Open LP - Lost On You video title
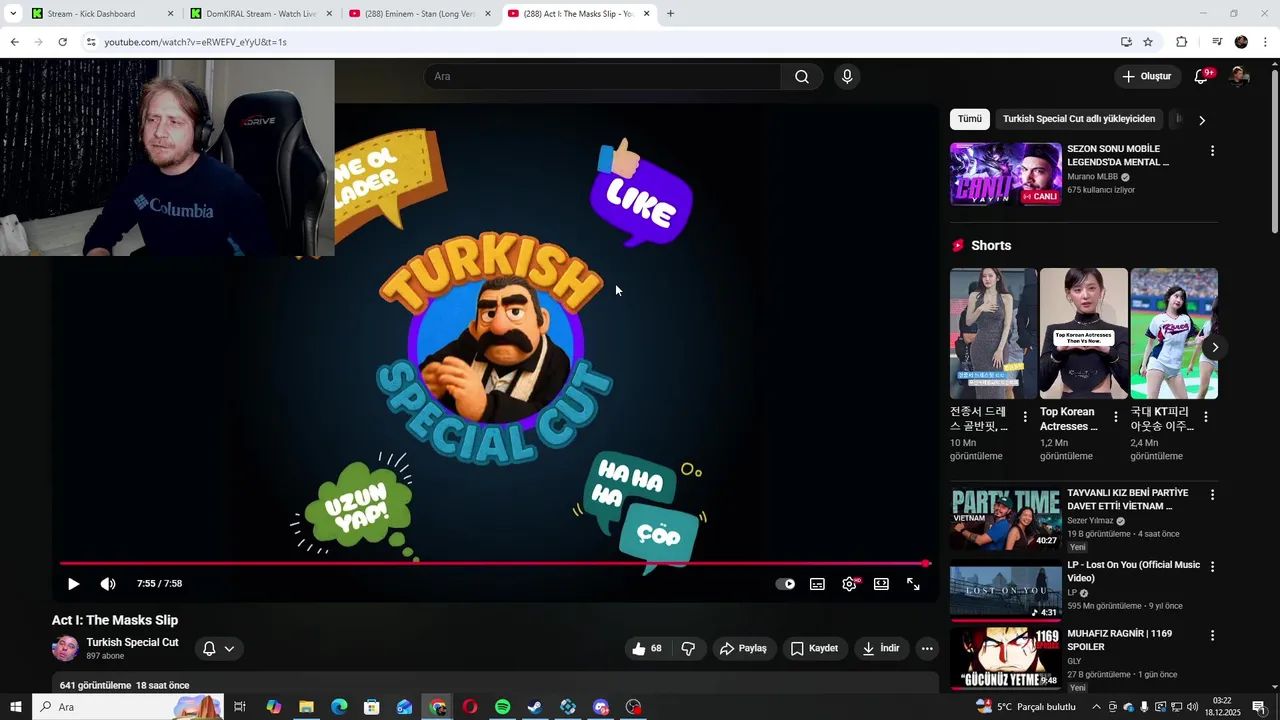The image size is (1280, 720). coord(1133,571)
